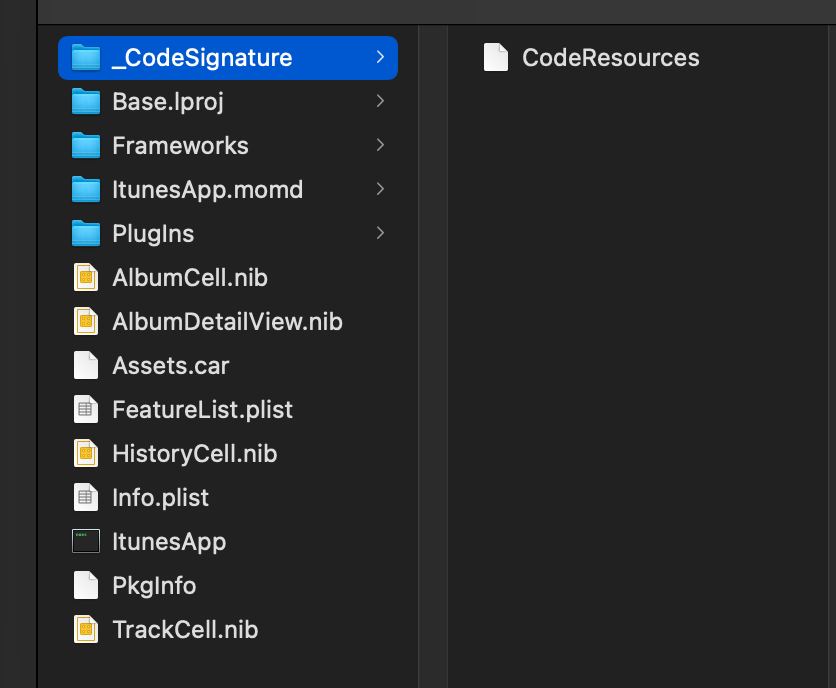Expand the ItunesApp.momd folder chevron
Image resolution: width=836 pixels, height=688 pixels.
click(380, 189)
